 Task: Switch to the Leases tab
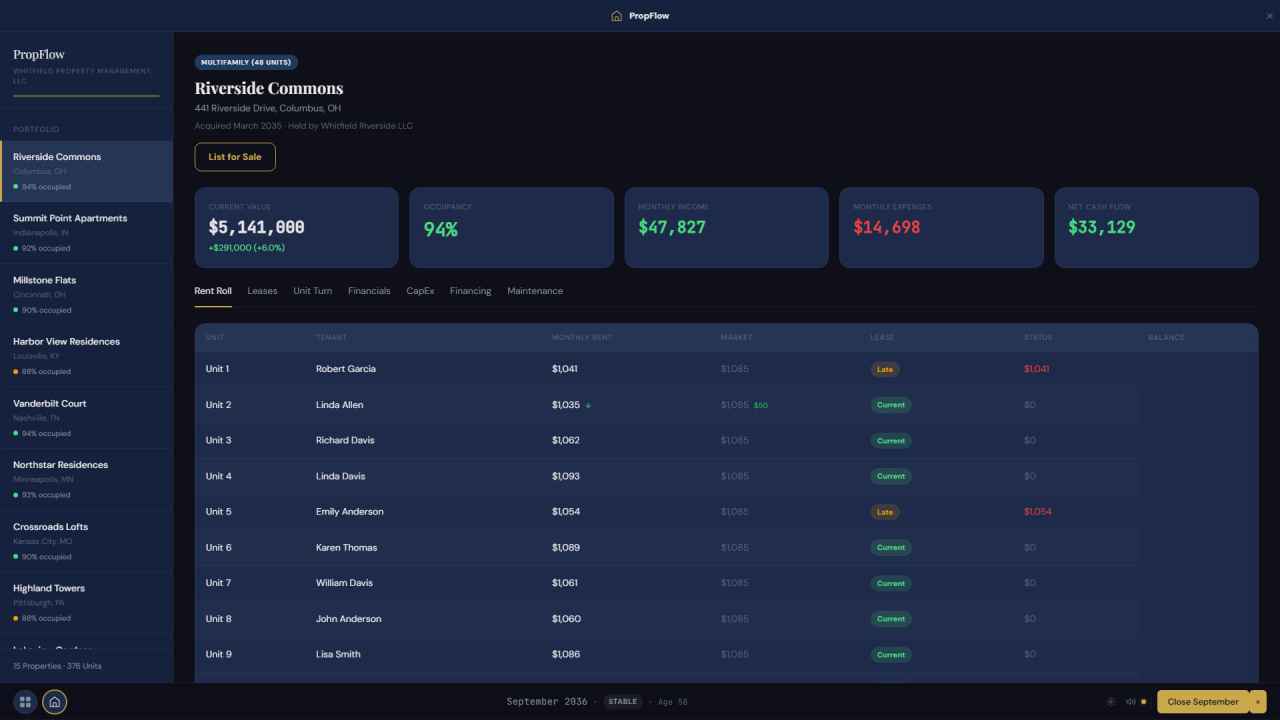click(x=262, y=291)
